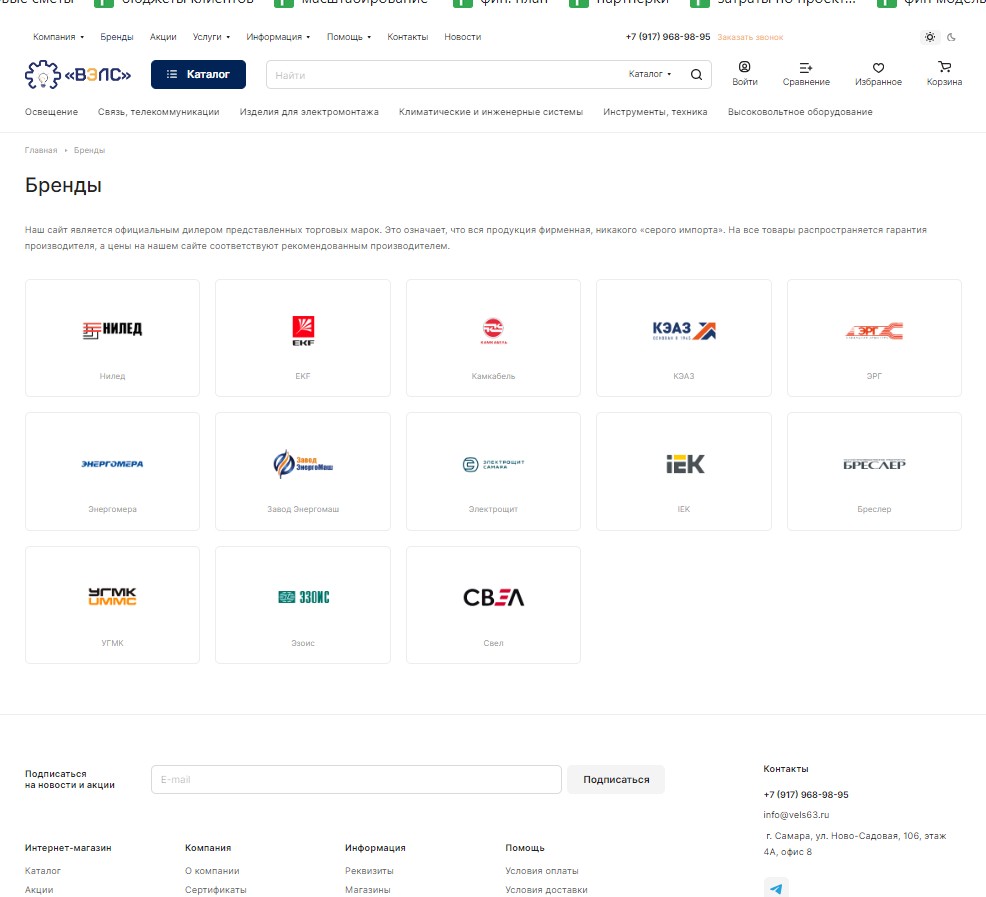Open footer Каталог link
986x897 pixels.
pyautogui.click(x=43, y=871)
